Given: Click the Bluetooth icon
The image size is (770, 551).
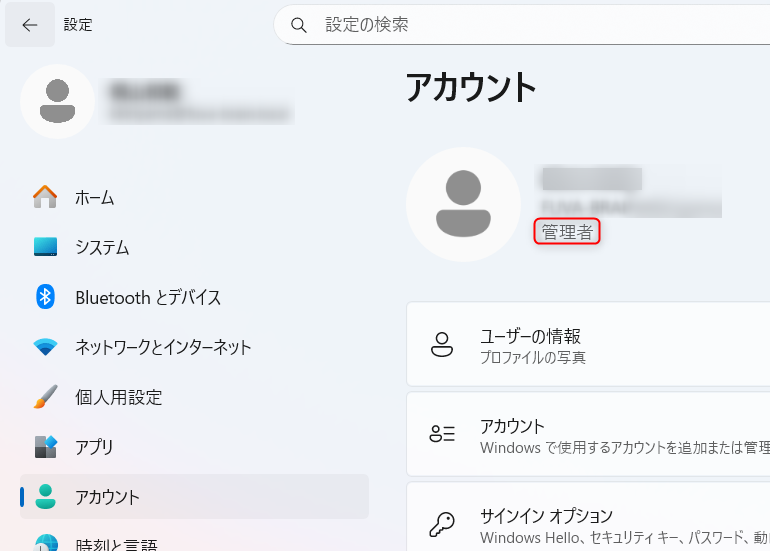Looking at the screenshot, I should pos(45,297).
